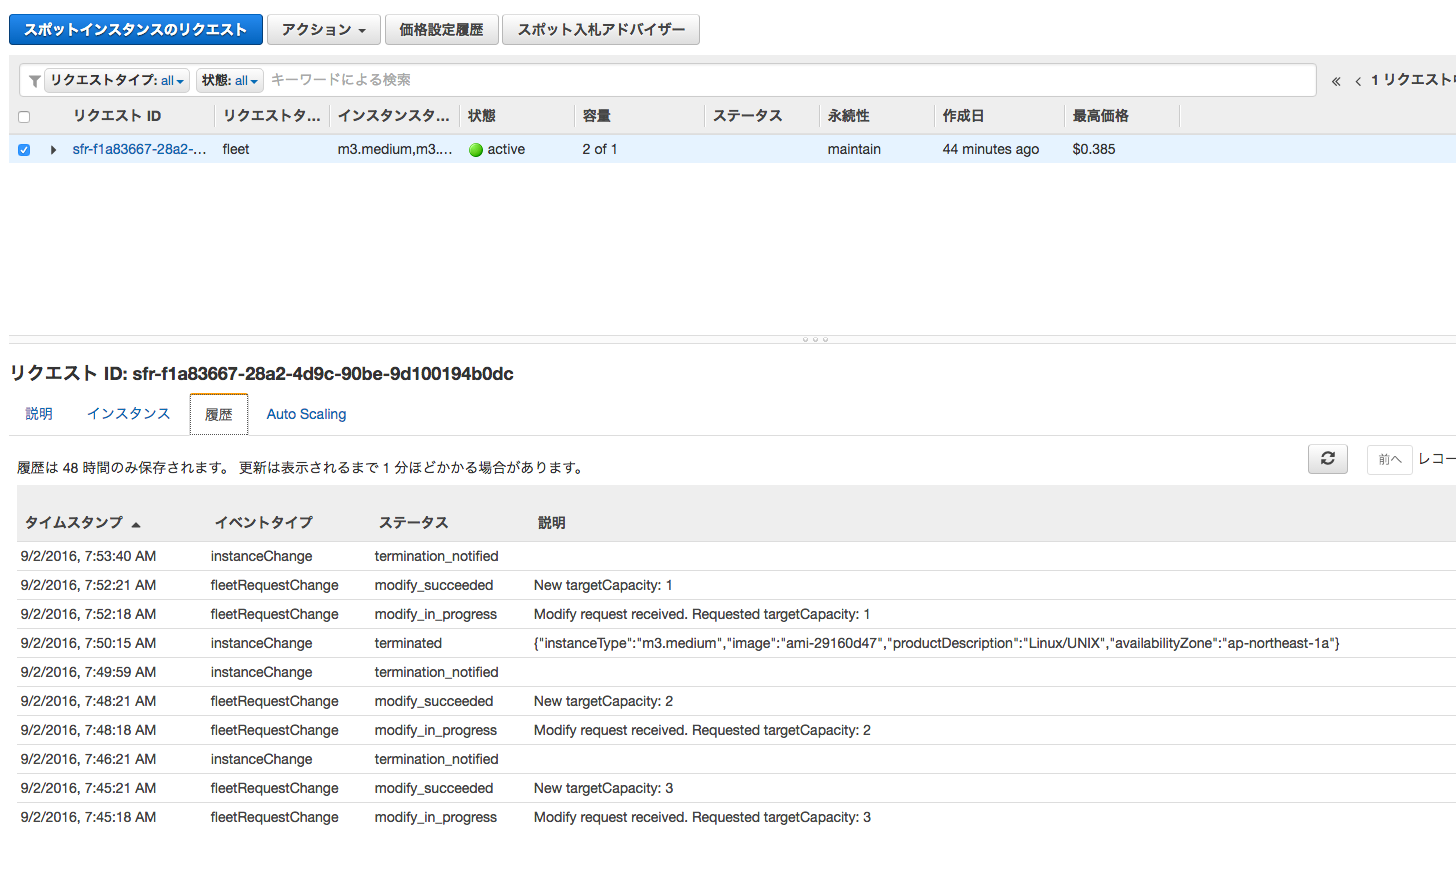
Task: Refresh the history list
Action: 1328,459
